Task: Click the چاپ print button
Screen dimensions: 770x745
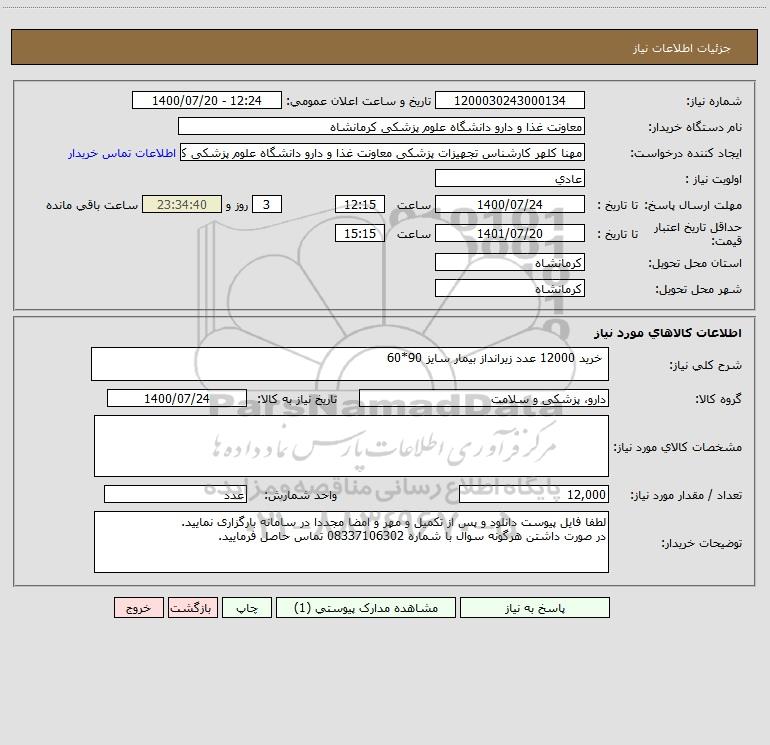Action: (x=247, y=607)
